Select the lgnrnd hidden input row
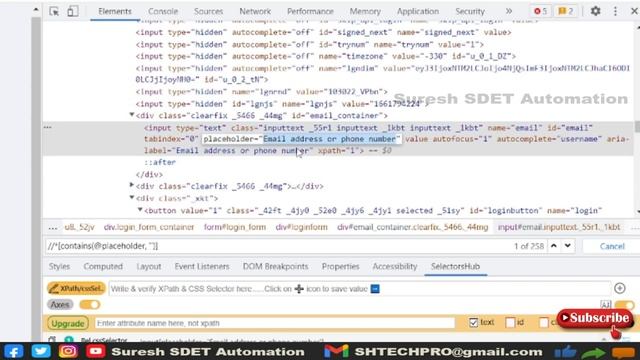640x360 pixels. (262, 92)
